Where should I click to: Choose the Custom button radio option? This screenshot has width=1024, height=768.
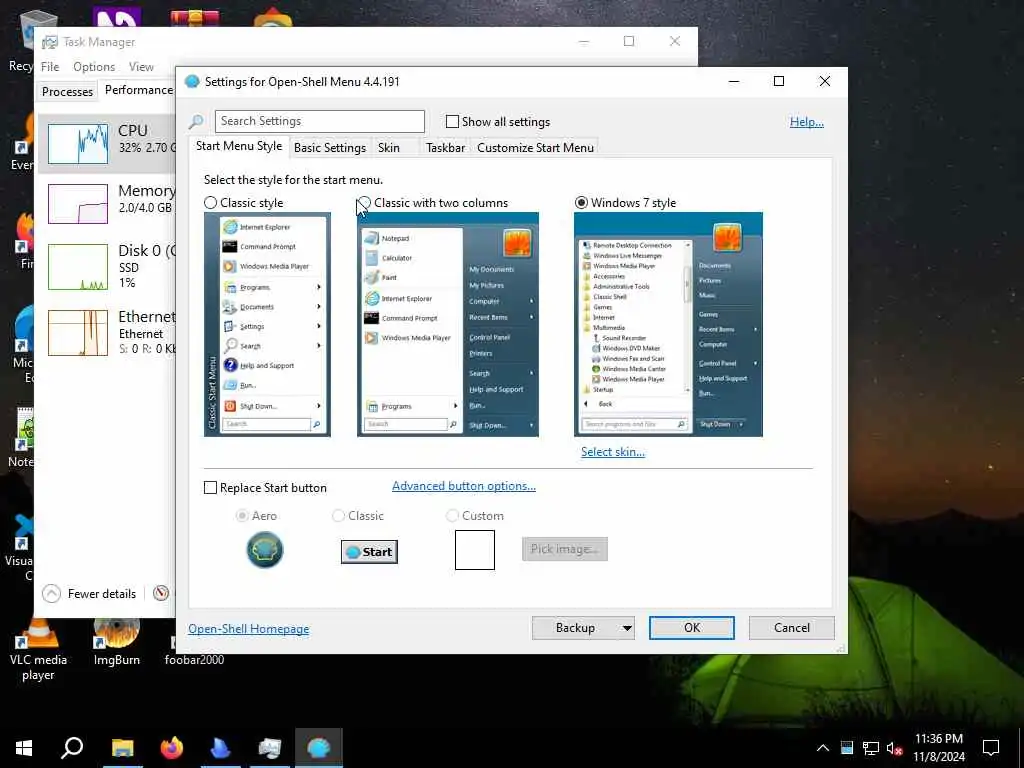pyautogui.click(x=452, y=516)
